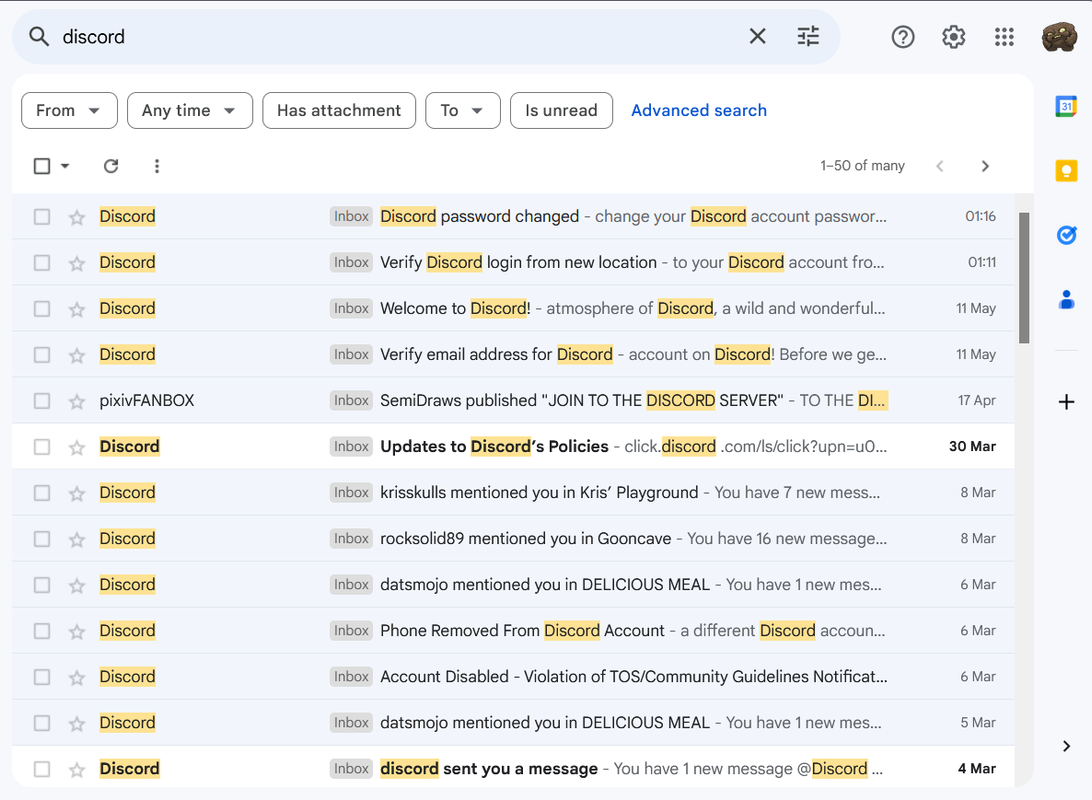The width and height of the screenshot is (1092, 800).
Task: Star the Discord password changed email
Action: click(77, 217)
